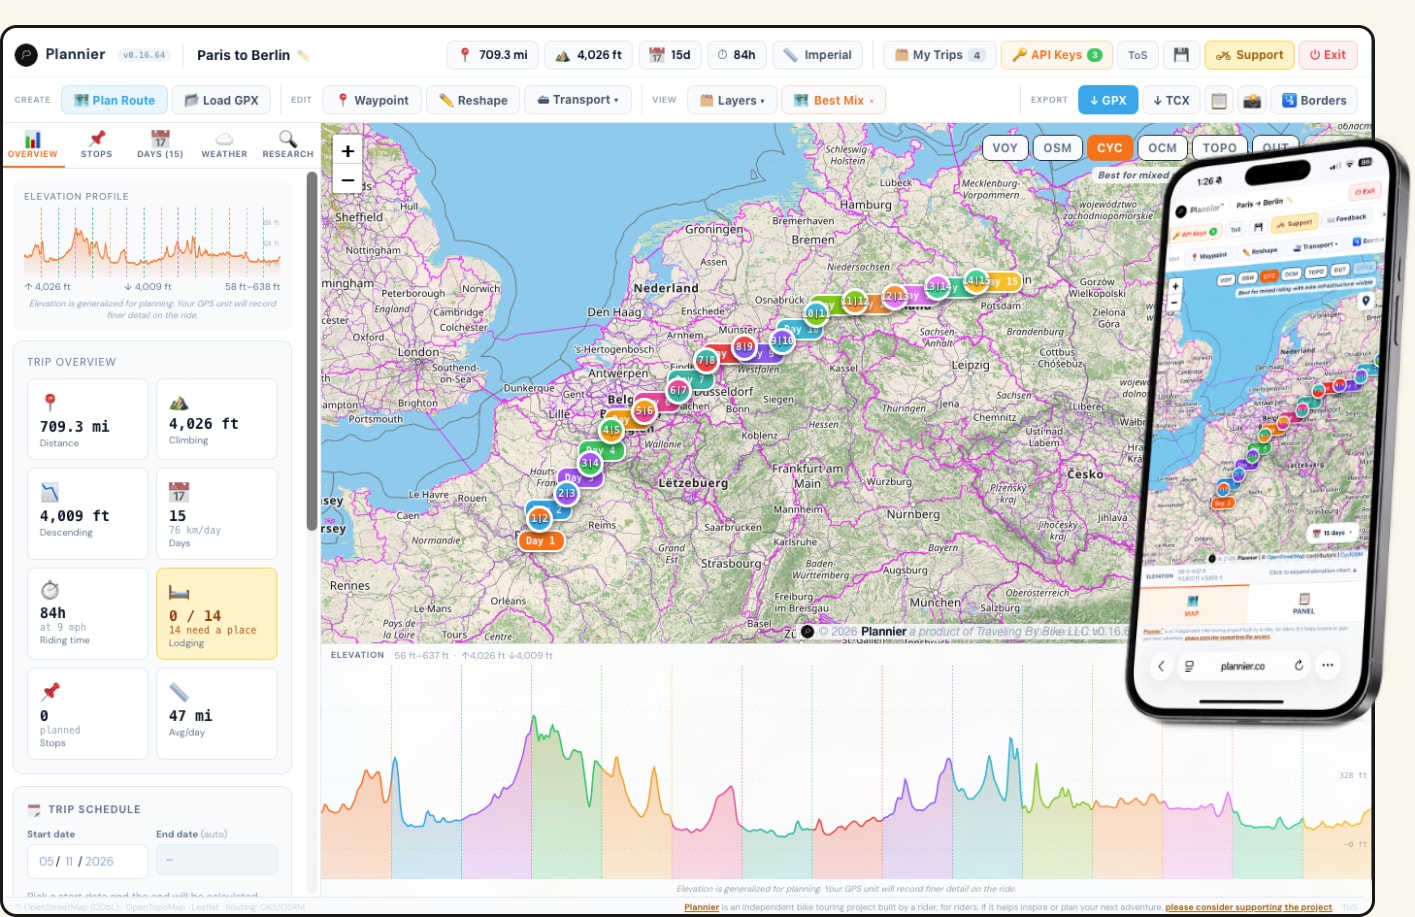Open the consider supporting the project link
1415x917 pixels.
coord(1248,907)
